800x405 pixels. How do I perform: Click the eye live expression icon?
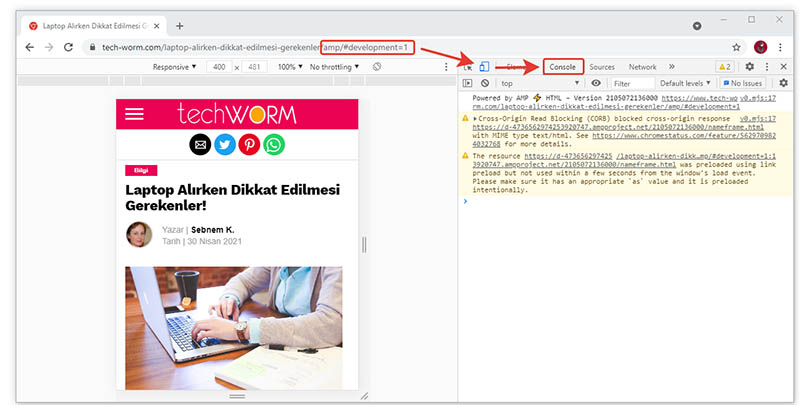tap(596, 84)
